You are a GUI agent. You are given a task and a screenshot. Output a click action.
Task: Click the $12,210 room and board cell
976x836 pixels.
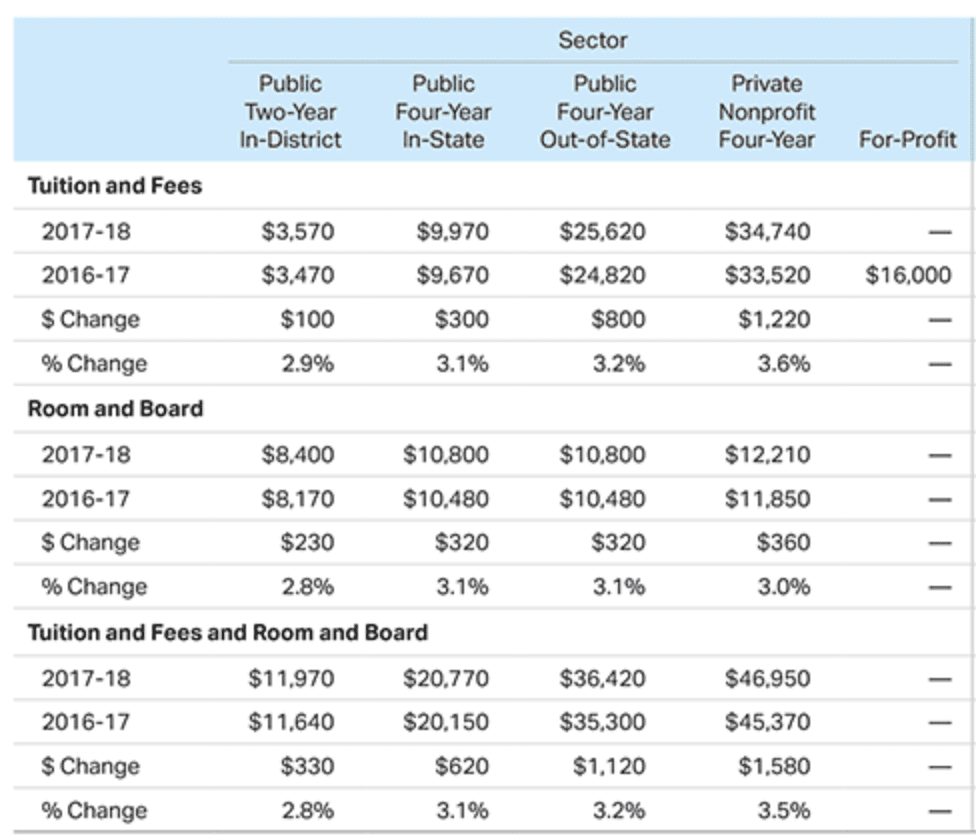767,455
